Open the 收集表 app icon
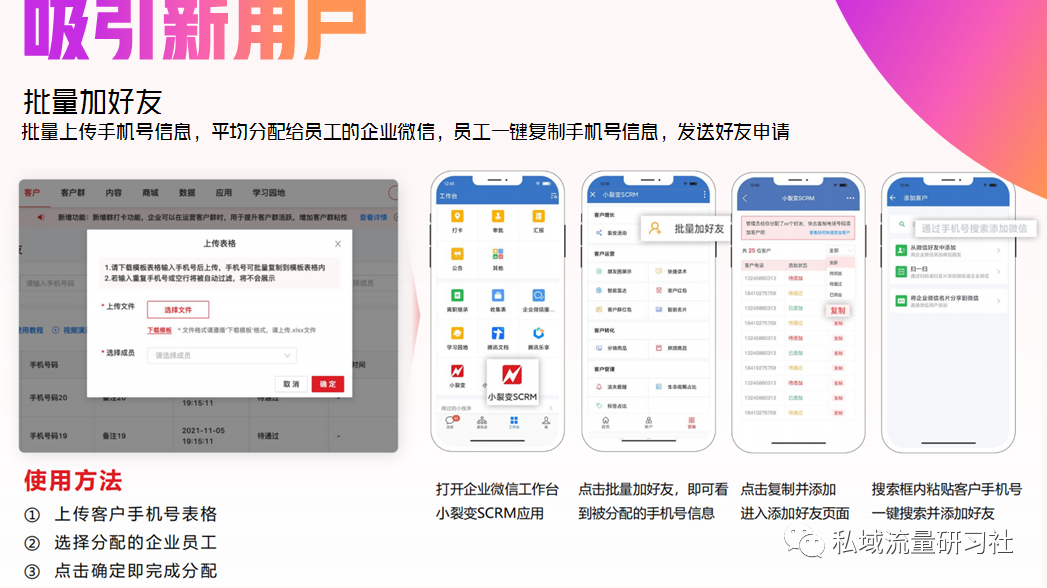The width and height of the screenshot is (1047, 588). point(498,296)
